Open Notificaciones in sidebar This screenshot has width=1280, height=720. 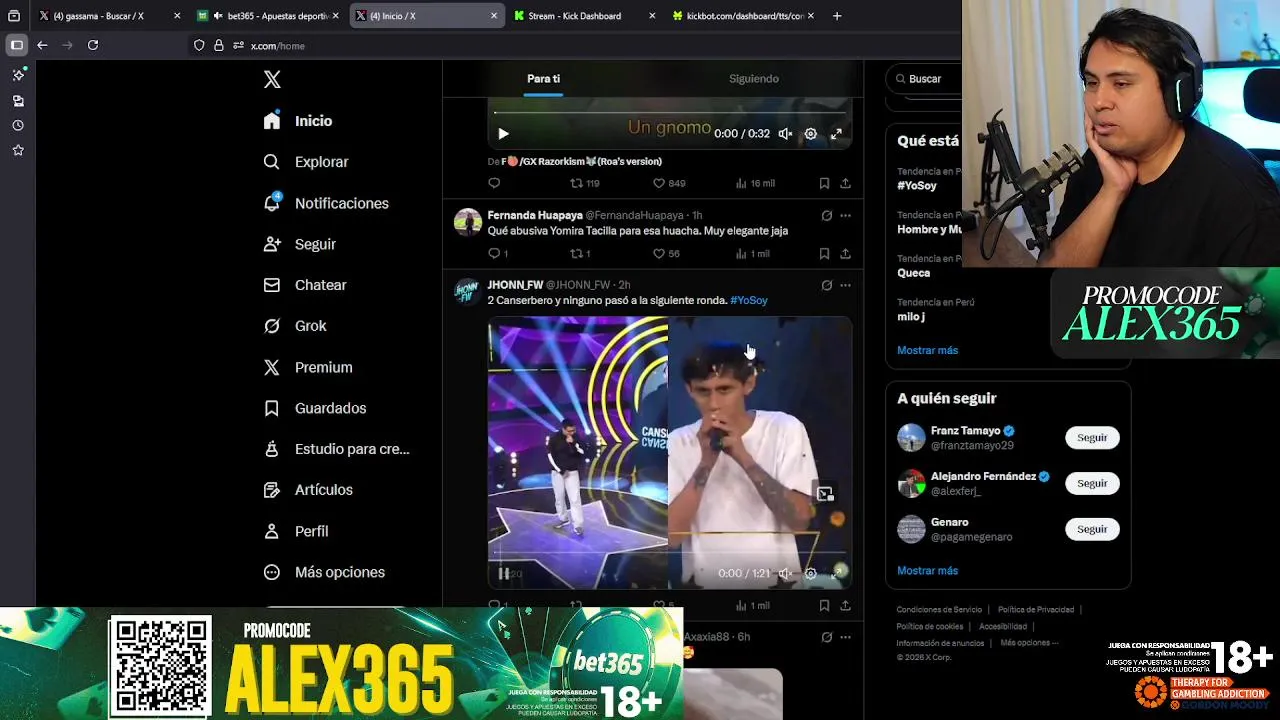click(x=326, y=203)
